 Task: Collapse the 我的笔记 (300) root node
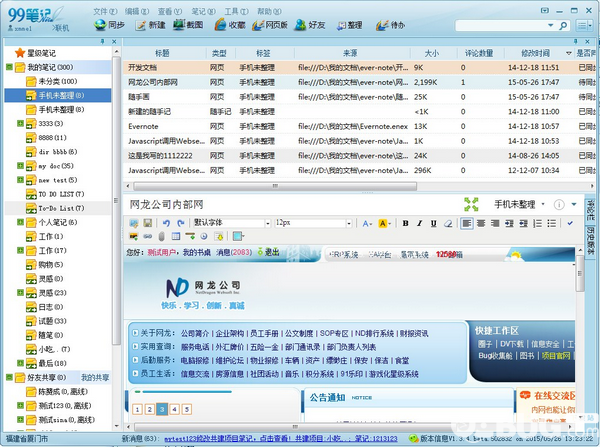pyautogui.click(x=9, y=67)
